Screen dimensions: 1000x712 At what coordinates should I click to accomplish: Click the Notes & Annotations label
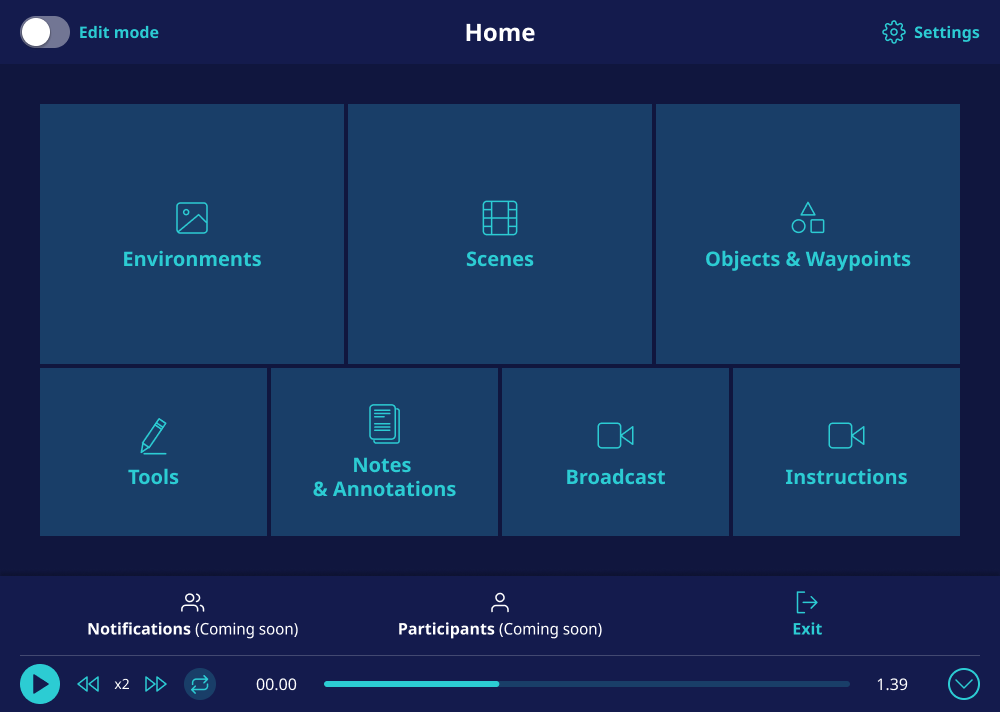[385, 477]
